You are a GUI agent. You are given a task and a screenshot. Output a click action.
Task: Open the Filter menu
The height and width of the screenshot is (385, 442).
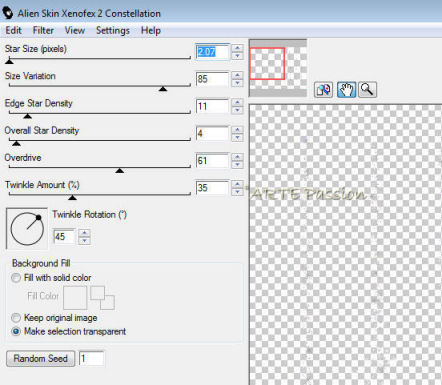tap(43, 31)
